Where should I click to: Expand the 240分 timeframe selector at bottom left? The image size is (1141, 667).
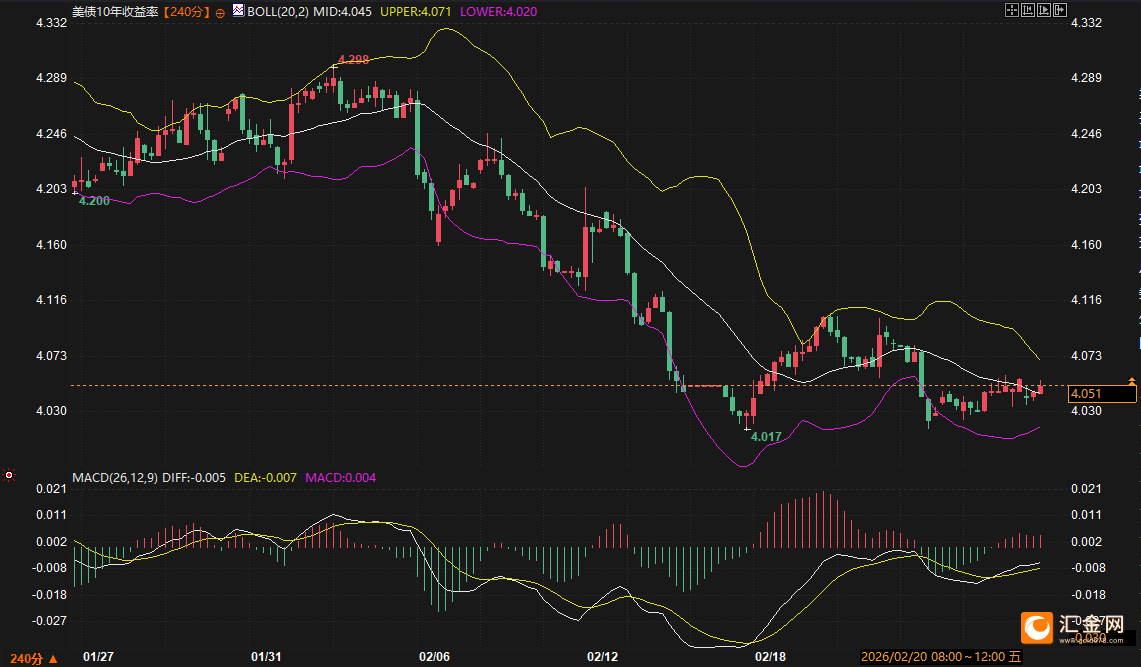pyautogui.click(x=29, y=659)
